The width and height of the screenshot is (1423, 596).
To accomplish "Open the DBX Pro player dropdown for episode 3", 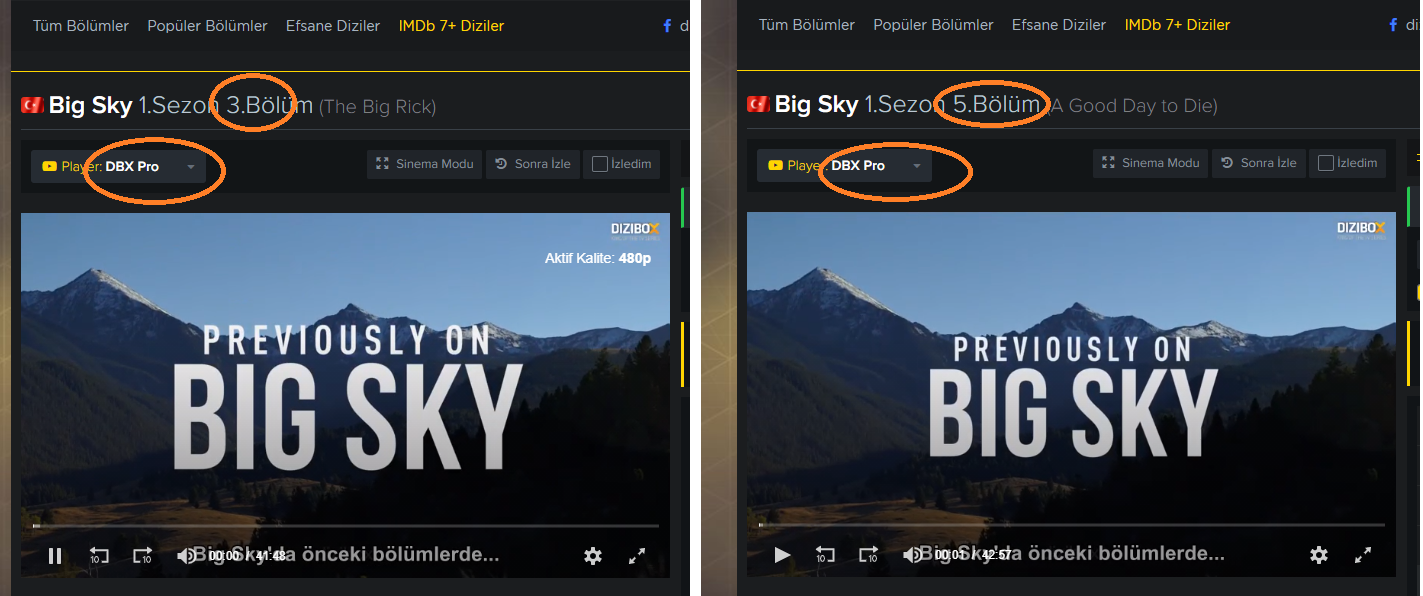I will pos(118,166).
